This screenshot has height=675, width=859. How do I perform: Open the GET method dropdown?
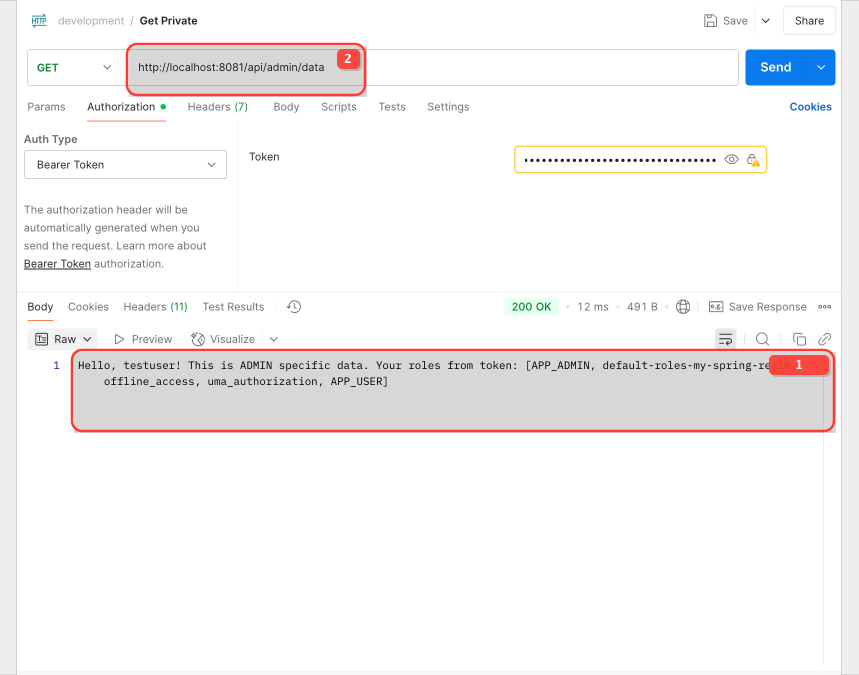[73, 67]
